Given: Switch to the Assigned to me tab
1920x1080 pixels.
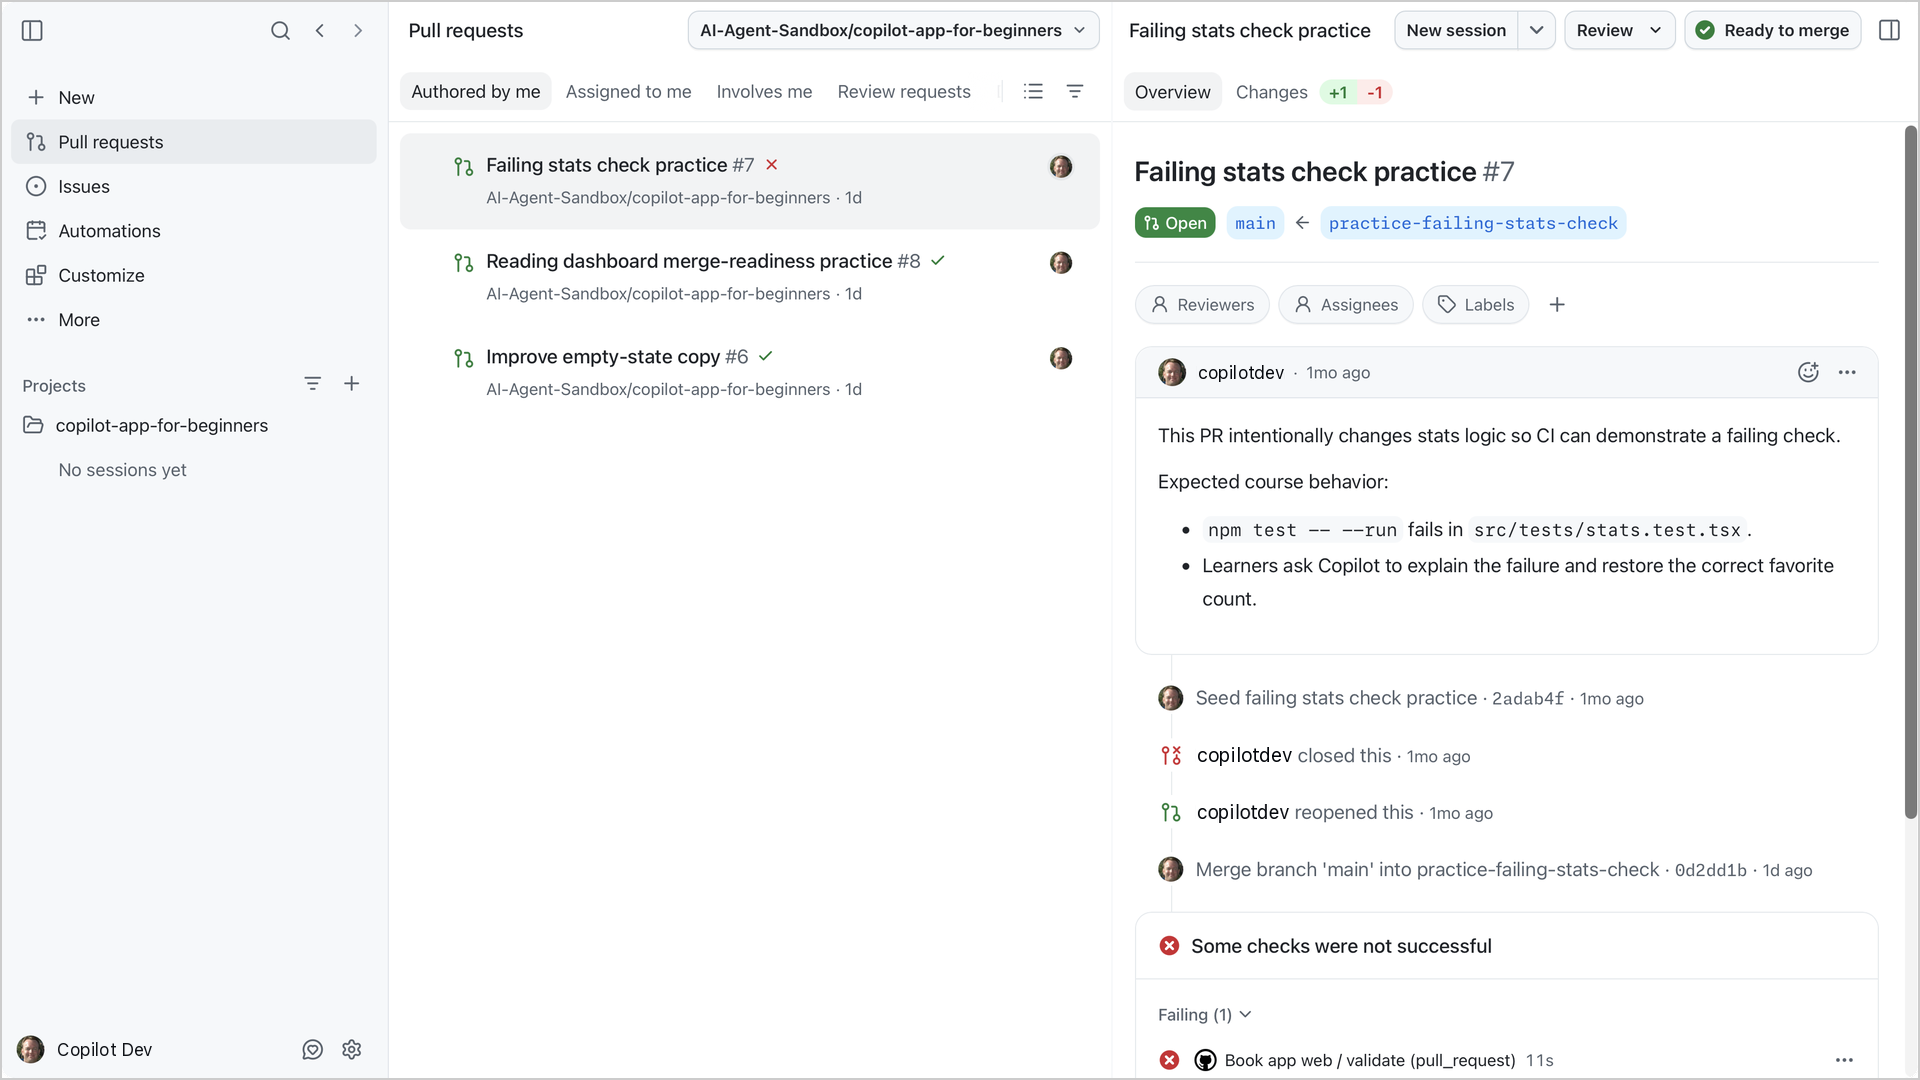Looking at the screenshot, I should 629,92.
